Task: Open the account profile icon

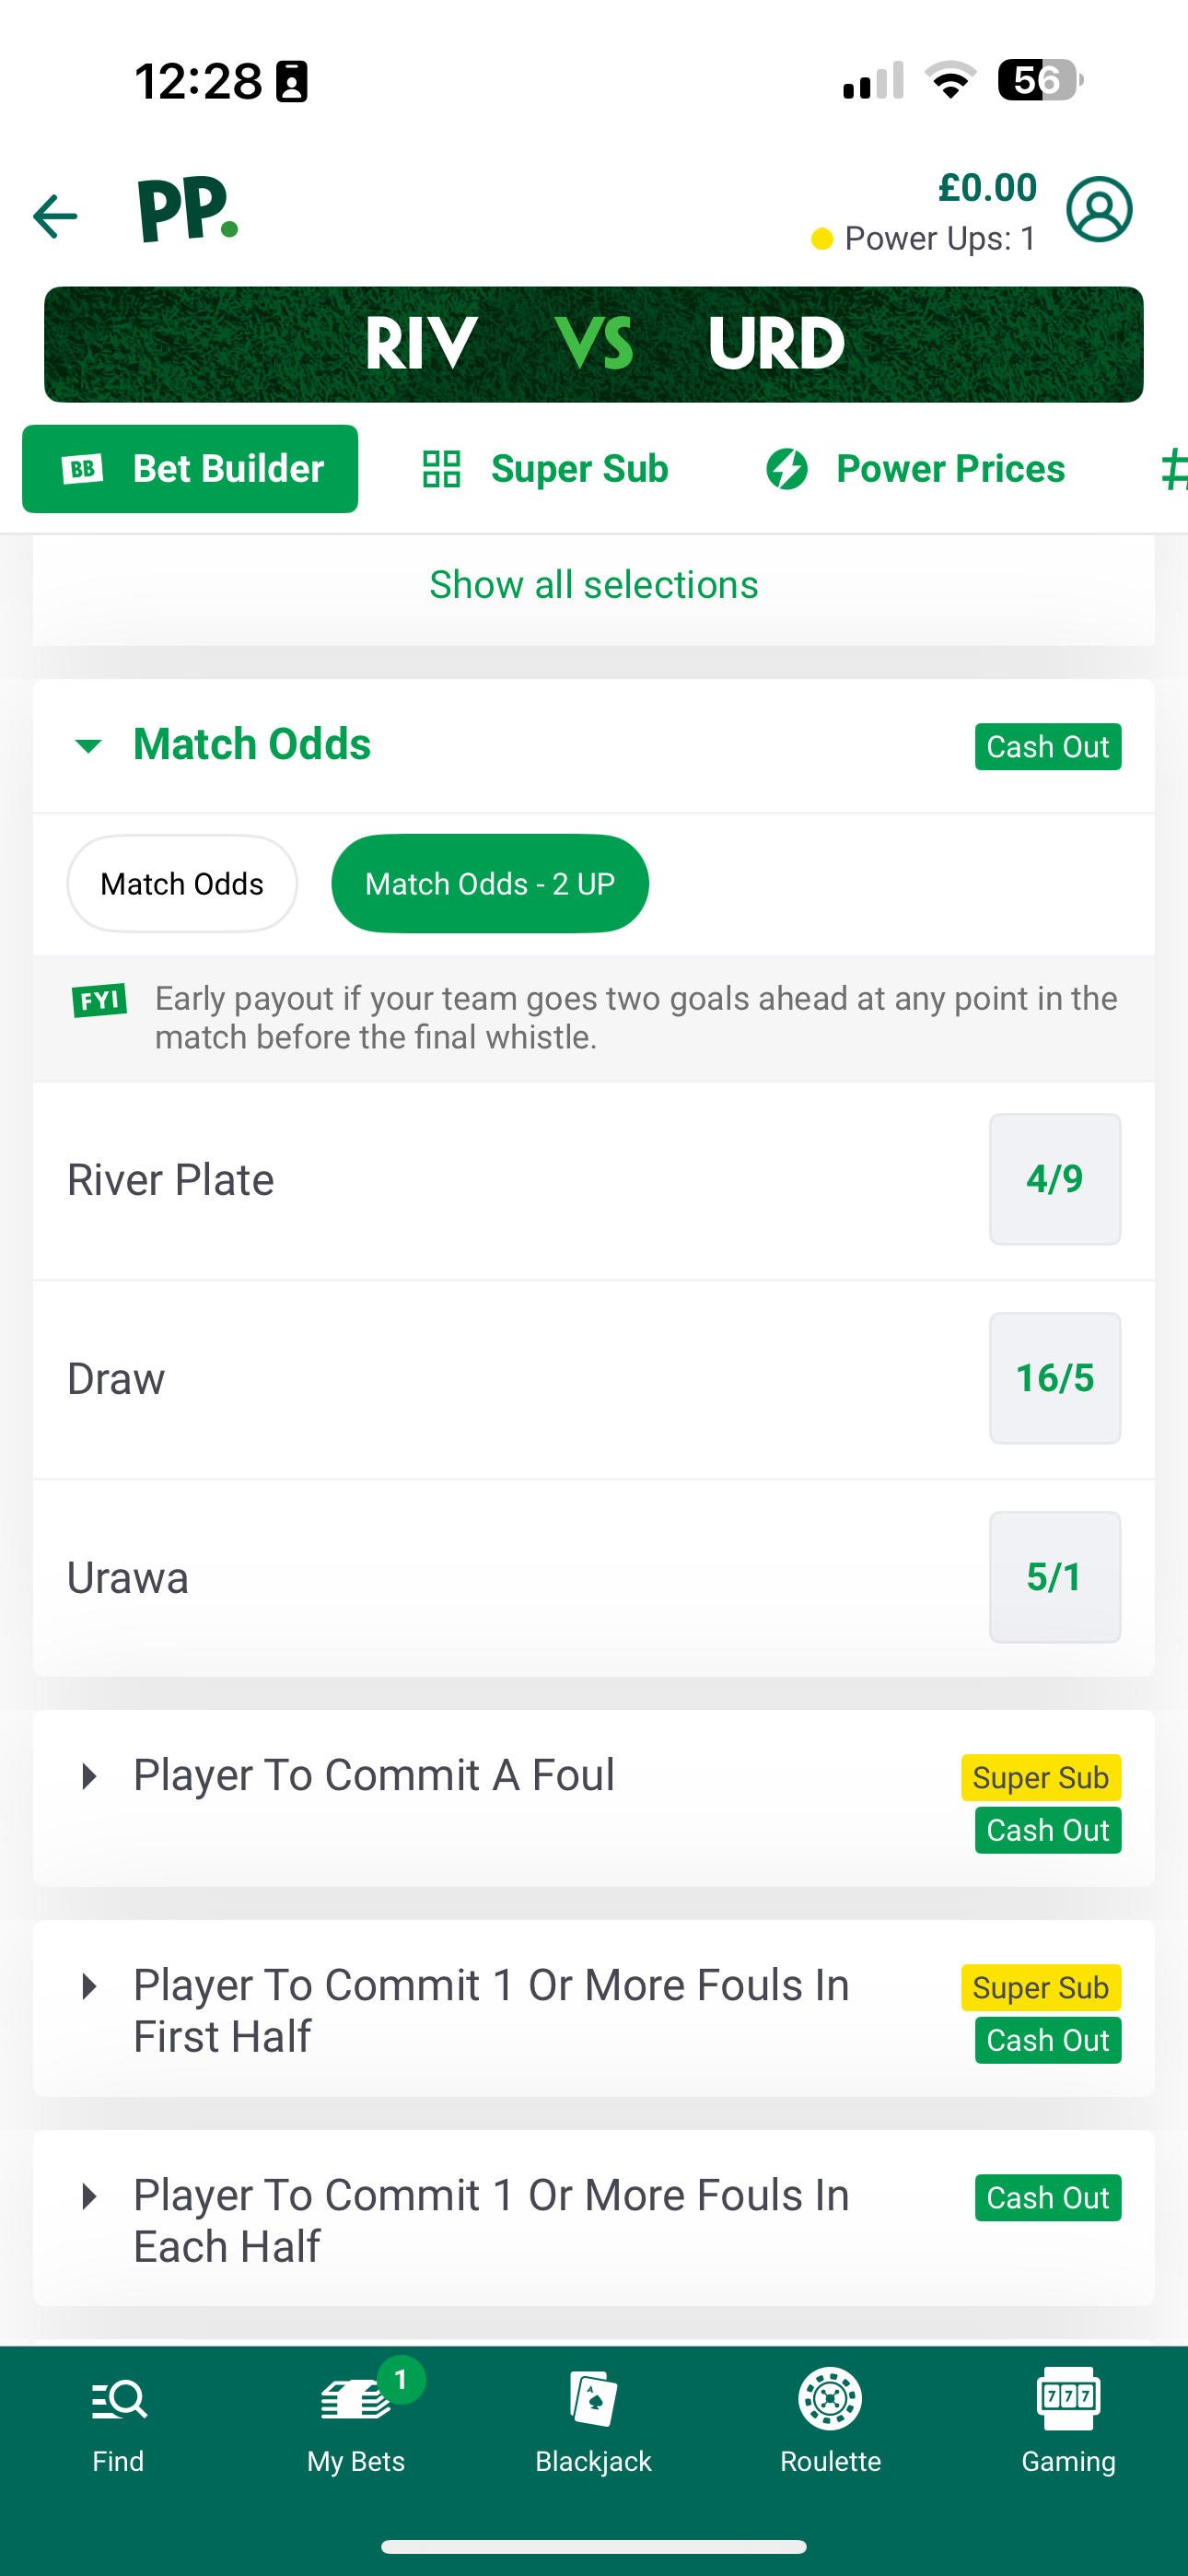Action: (x=1100, y=209)
